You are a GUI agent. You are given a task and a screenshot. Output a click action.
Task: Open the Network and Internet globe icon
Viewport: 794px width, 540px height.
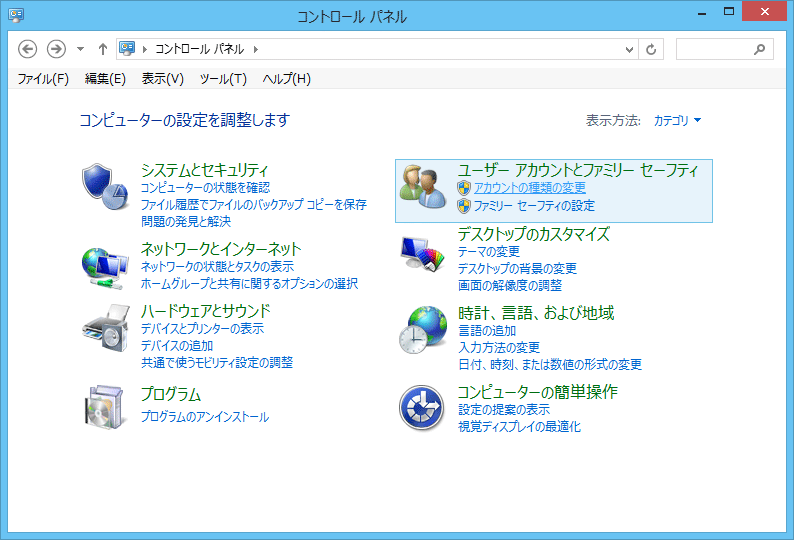105,268
